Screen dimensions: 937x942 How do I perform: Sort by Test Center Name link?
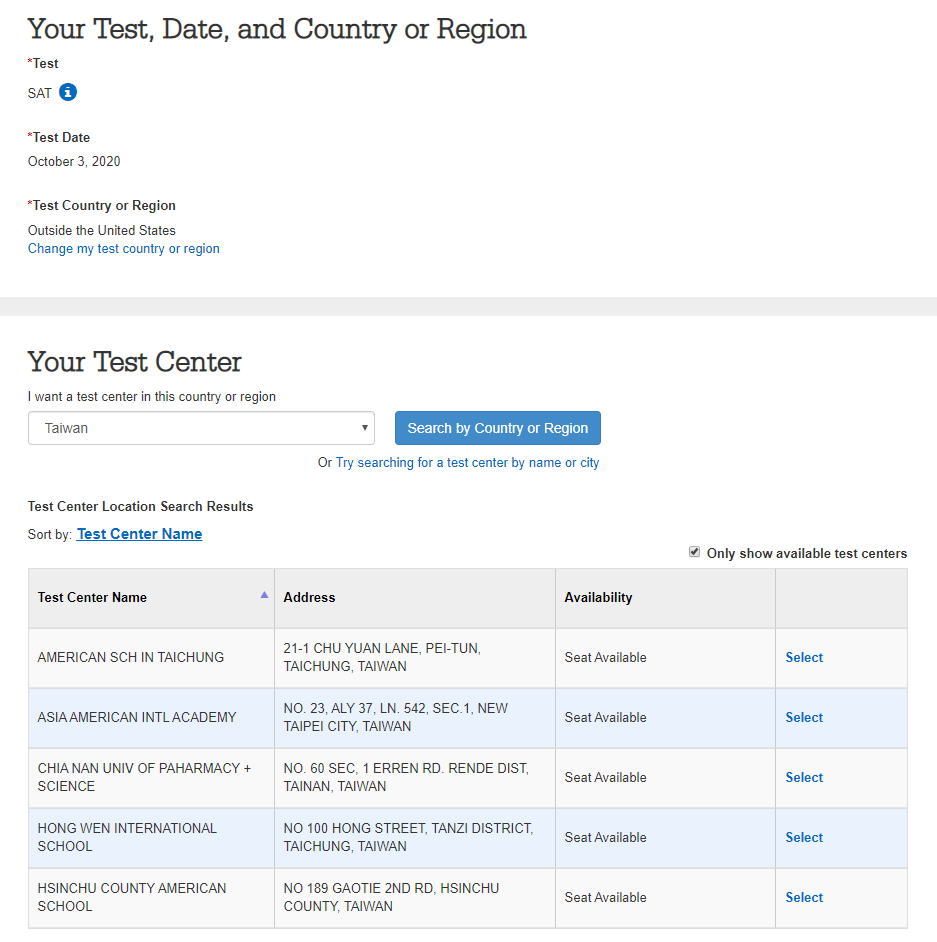point(139,534)
